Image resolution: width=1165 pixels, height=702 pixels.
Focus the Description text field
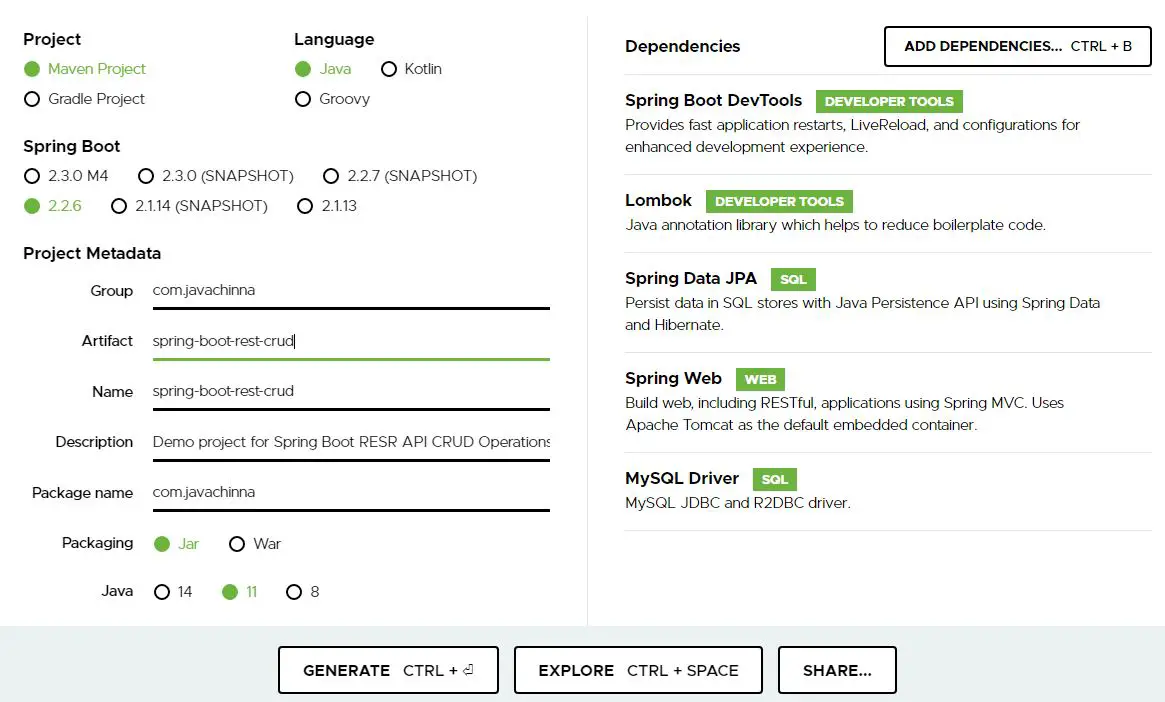coord(350,442)
